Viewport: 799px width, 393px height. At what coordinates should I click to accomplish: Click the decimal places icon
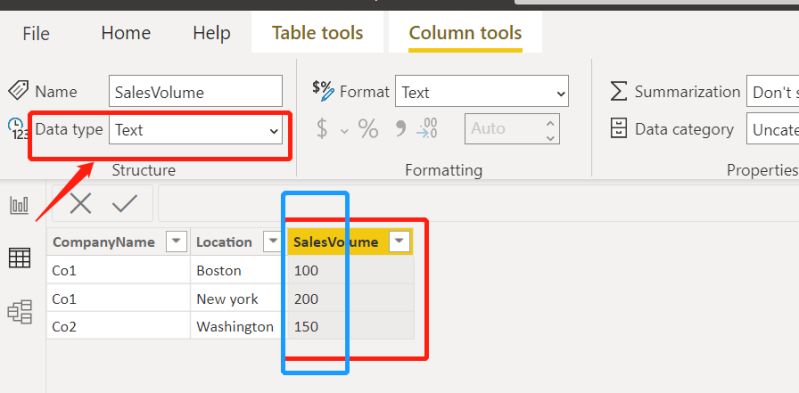pyautogui.click(x=427, y=128)
